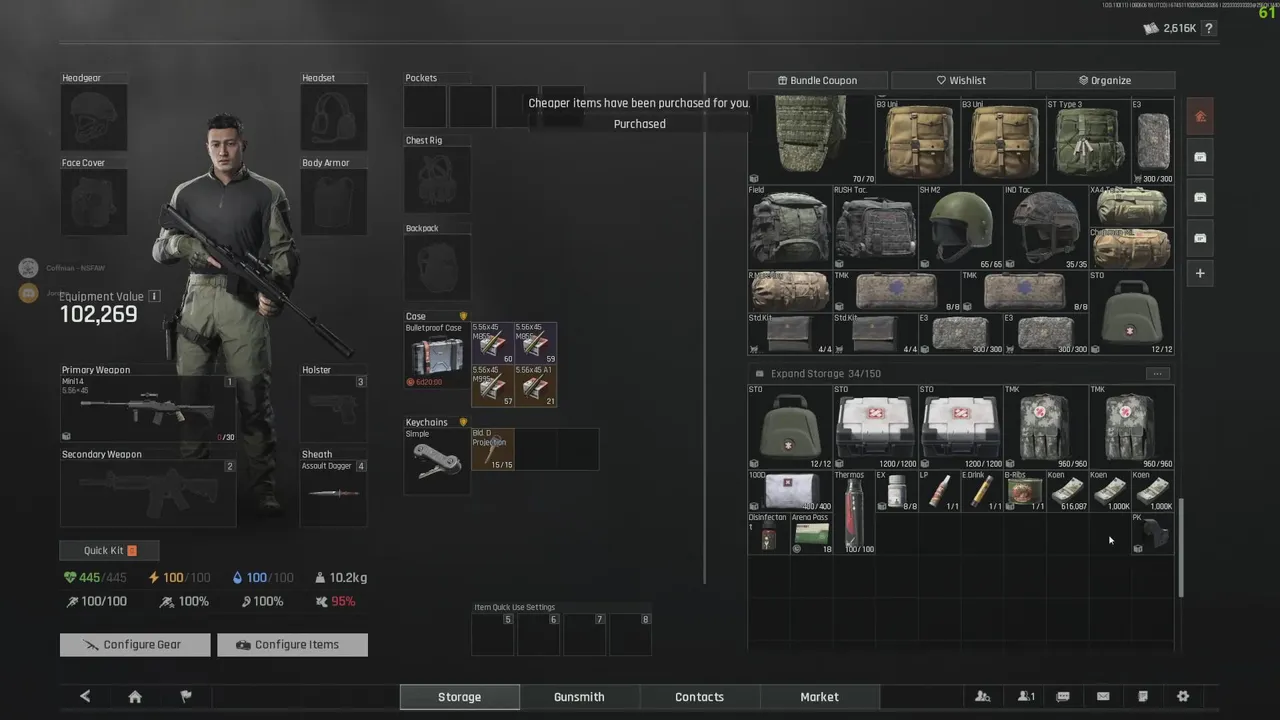Switch to the Storage tab
This screenshot has height=720, width=1280.
tap(459, 697)
